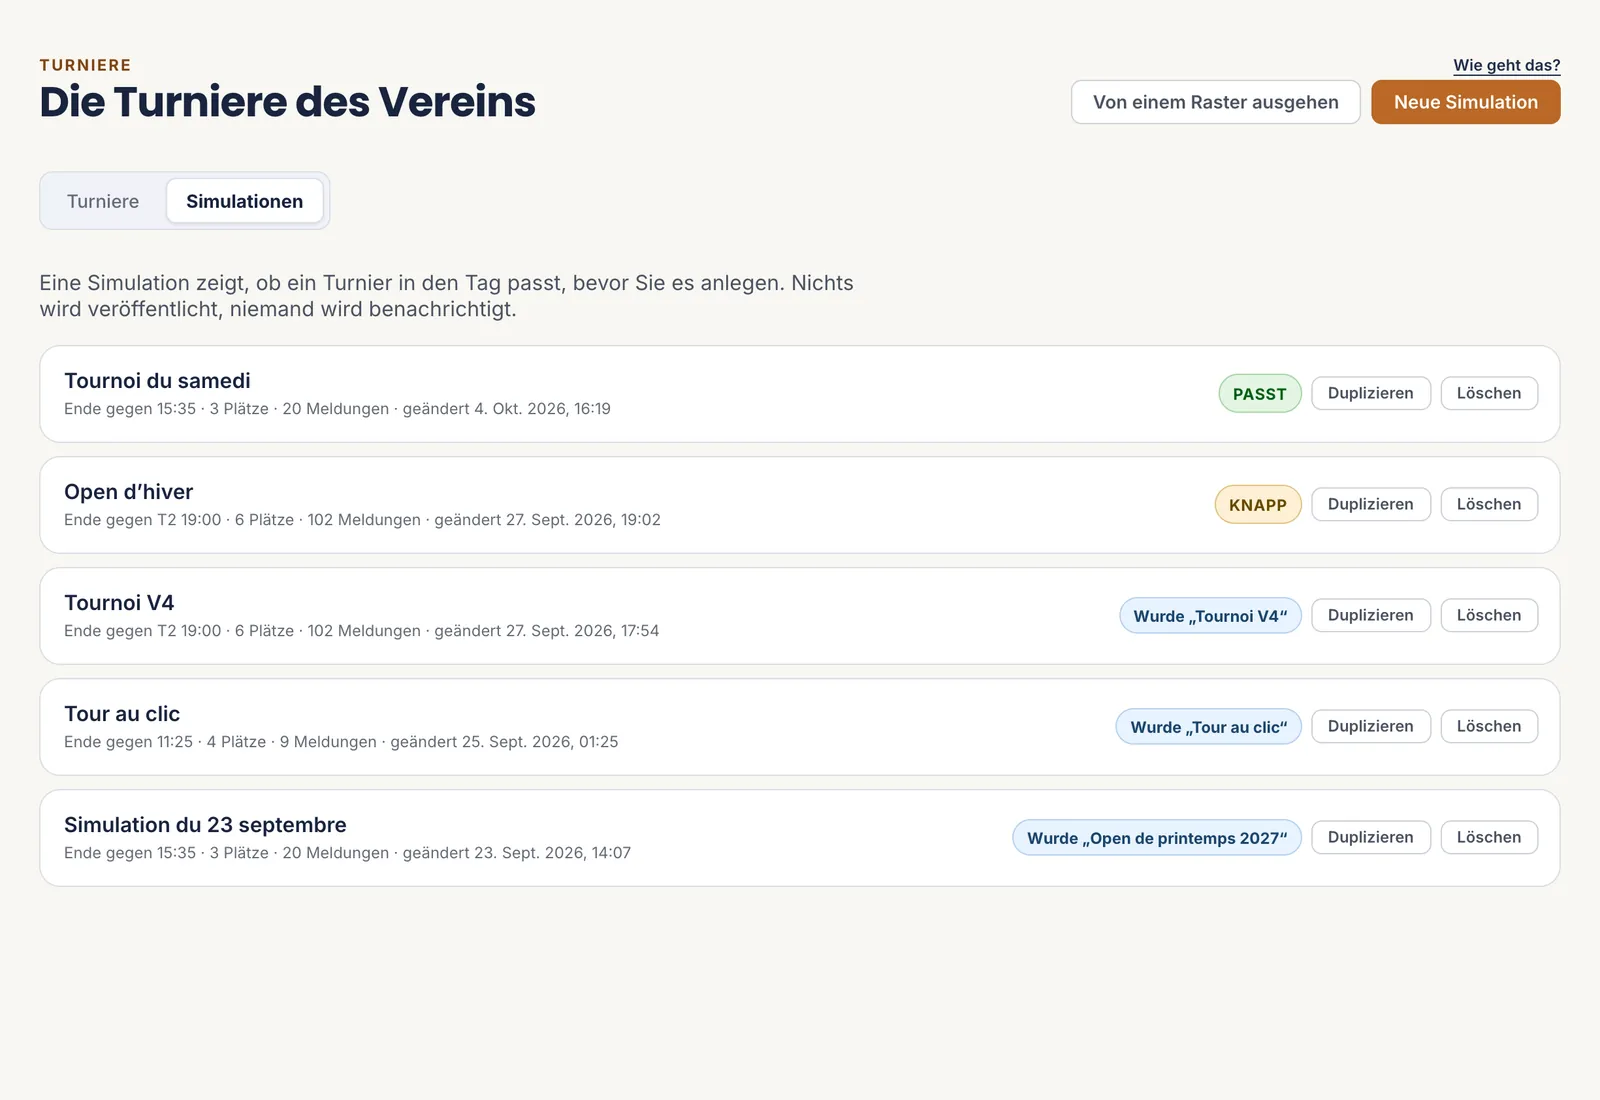The image size is (1600, 1100).
Task: Open the "Wurde „Open de printemps 2027“" badge
Action: point(1157,838)
